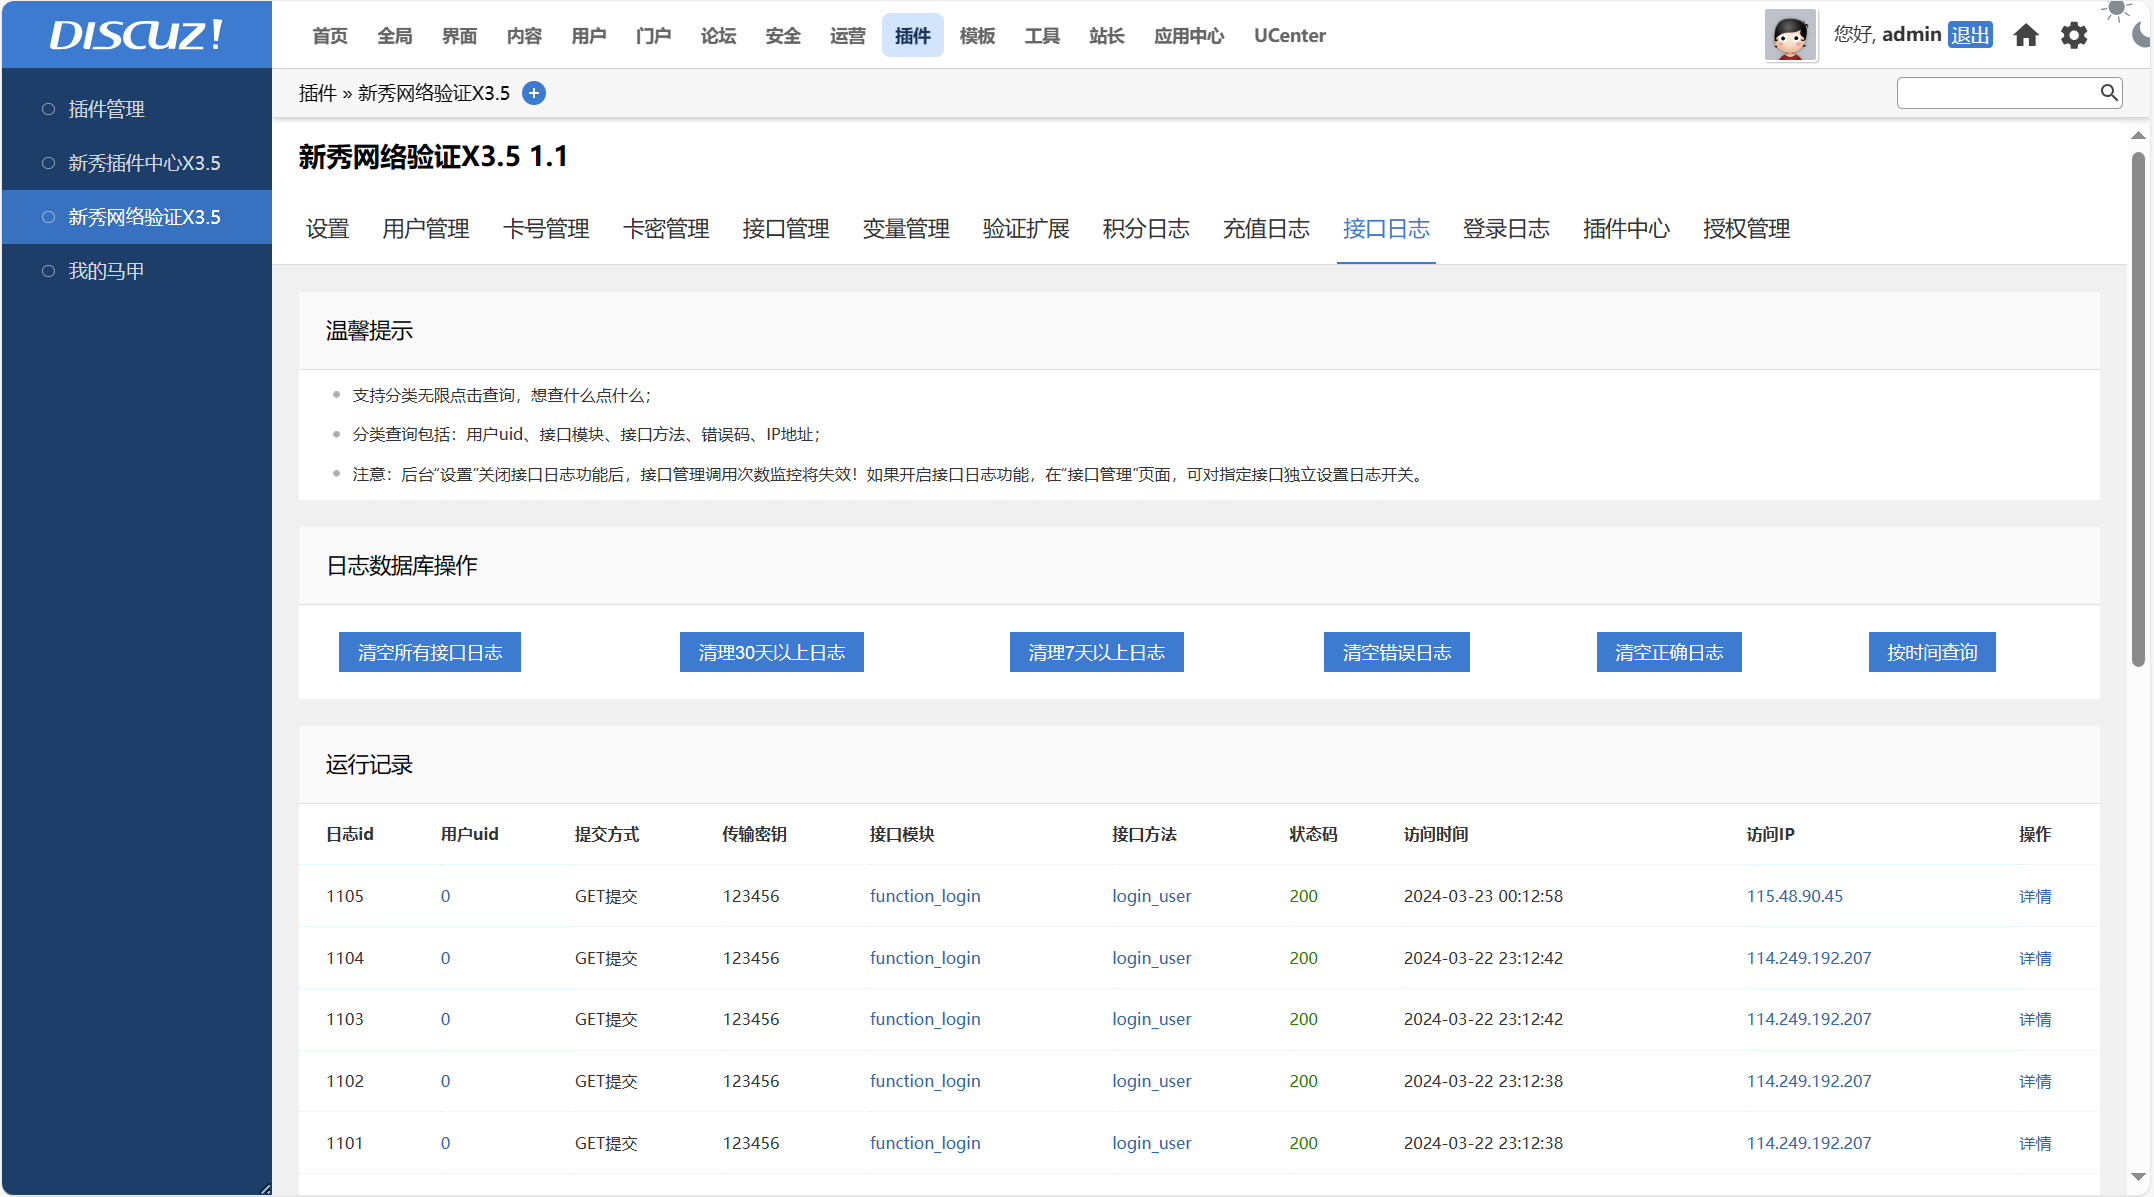Click the Discuz! logo
The image size is (2154, 1197).
coord(136,35)
